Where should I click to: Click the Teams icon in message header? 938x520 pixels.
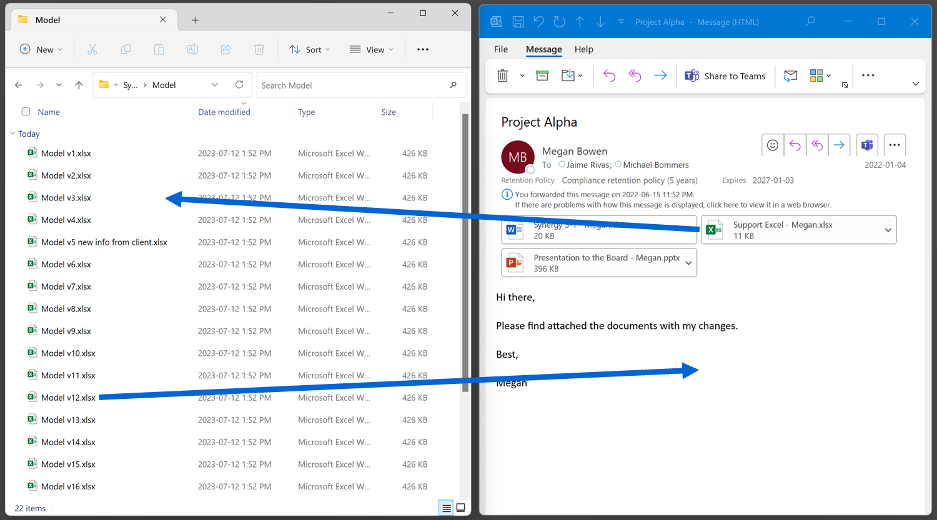point(867,145)
